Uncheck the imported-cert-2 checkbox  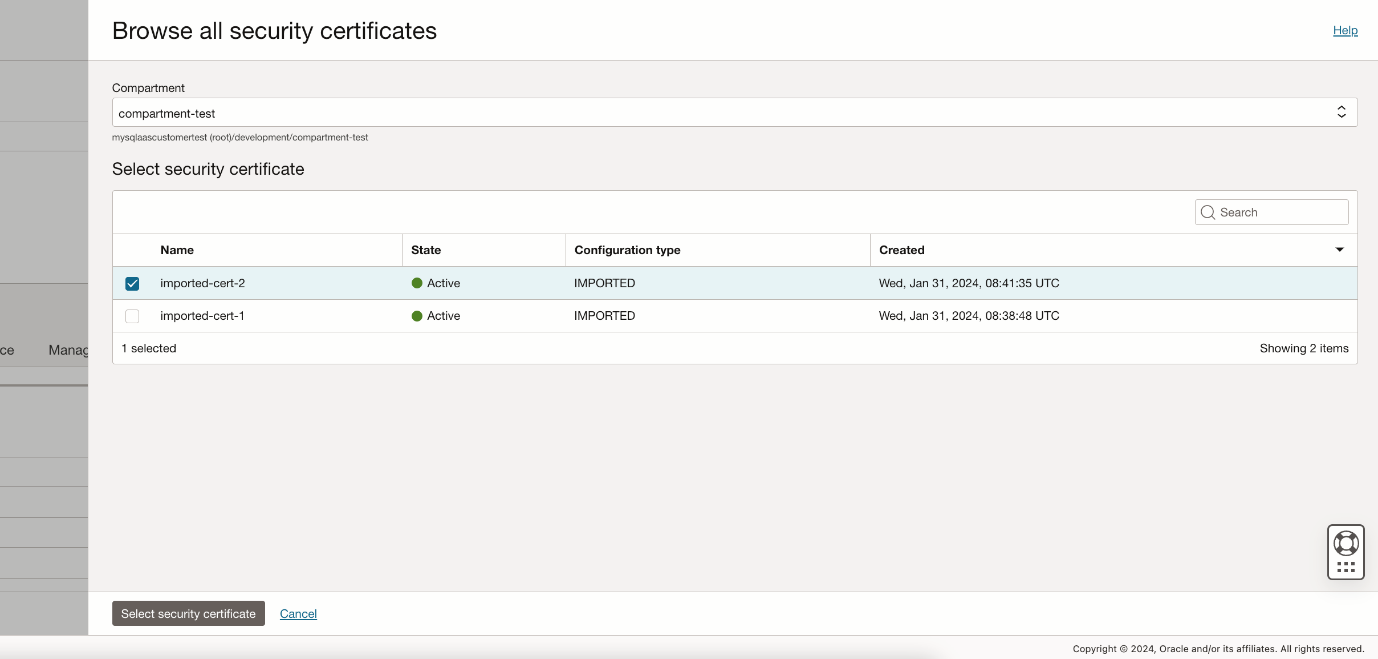[x=132, y=283]
